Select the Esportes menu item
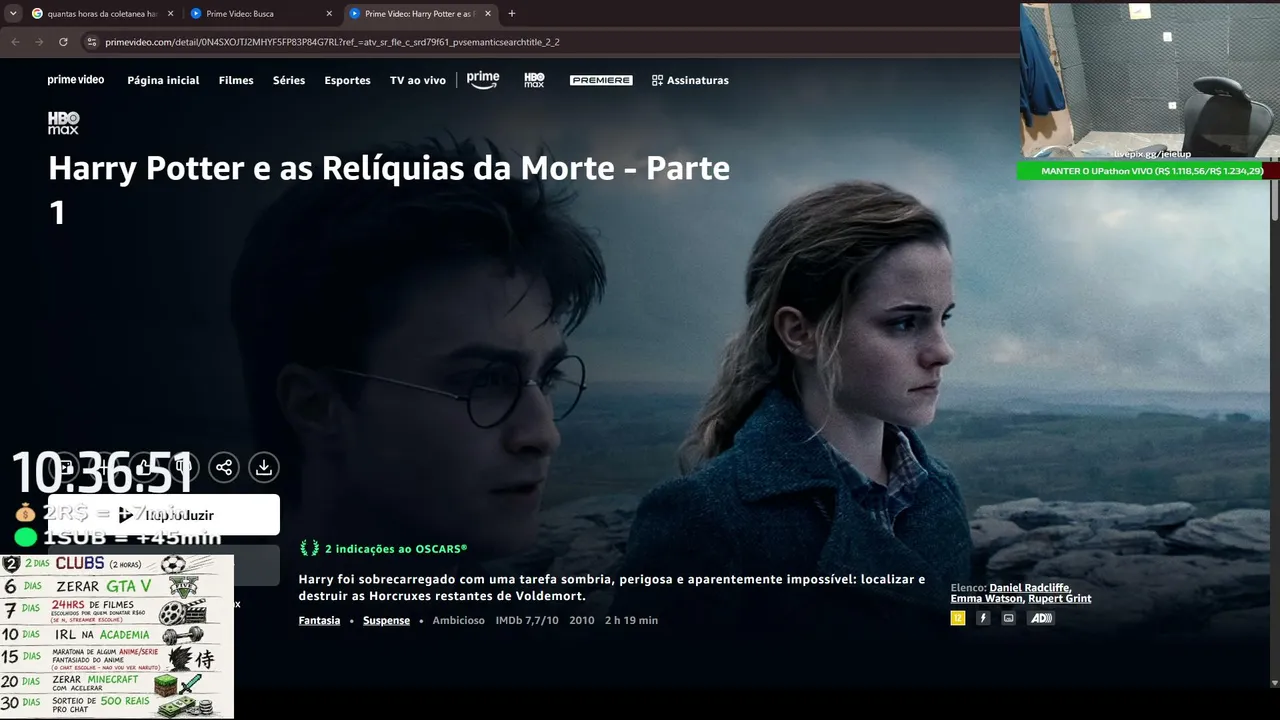The width and height of the screenshot is (1280, 720). click(x=347, y=80)
